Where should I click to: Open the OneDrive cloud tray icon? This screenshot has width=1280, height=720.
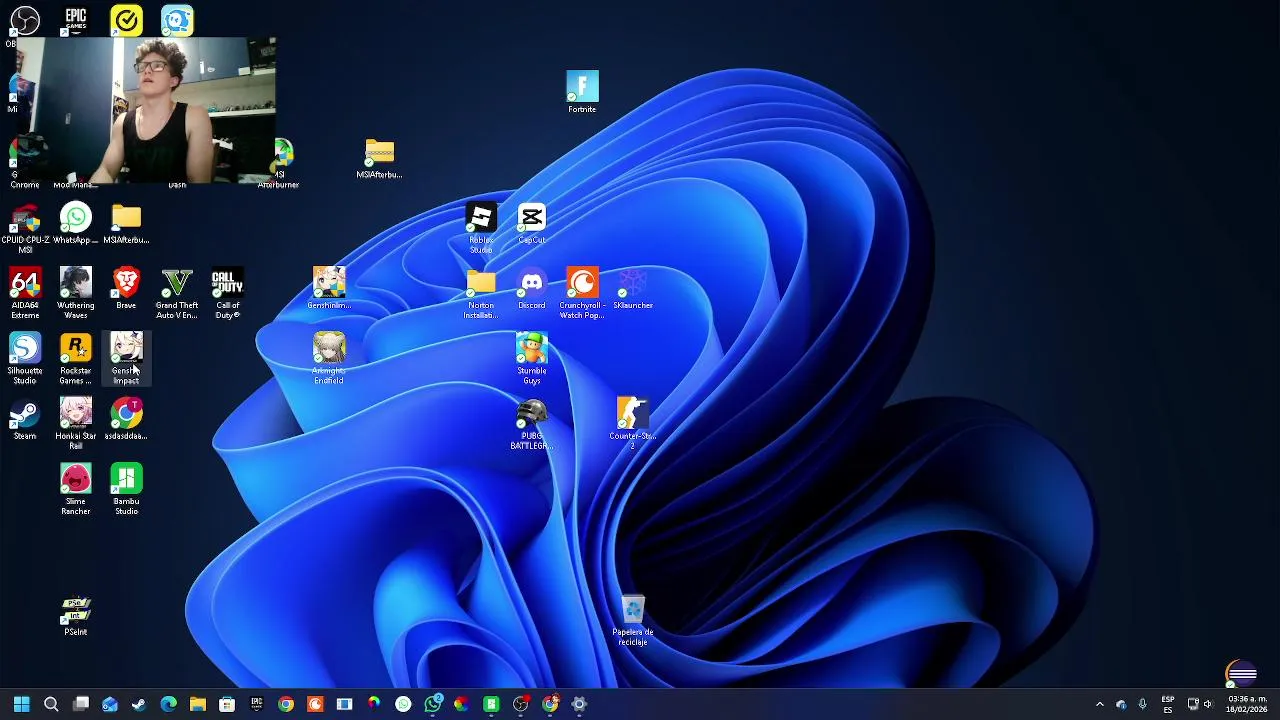pyautogui.click(x=1121, y=704)
